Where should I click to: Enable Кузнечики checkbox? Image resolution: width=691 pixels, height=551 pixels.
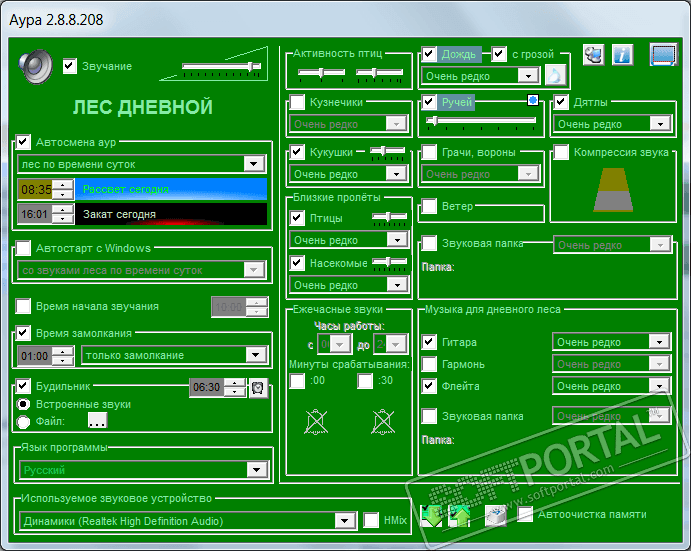coord(297,102)
